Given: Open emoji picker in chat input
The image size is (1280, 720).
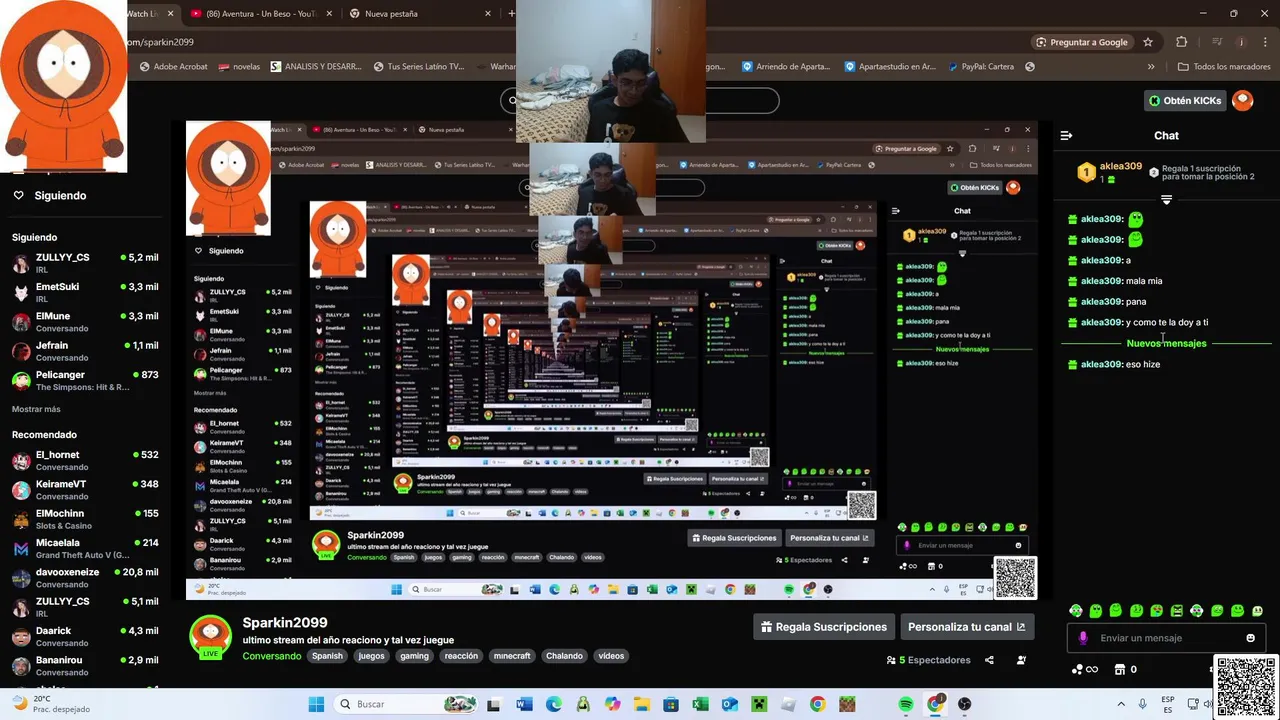Looking at the screenshot, I should tap(1250, 638).
